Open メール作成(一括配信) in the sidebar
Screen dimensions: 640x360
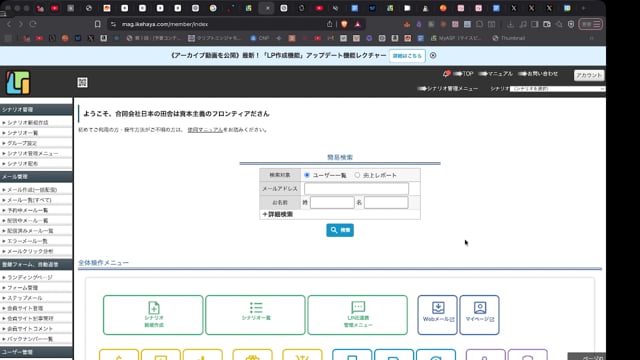click(x=32, y=190)
